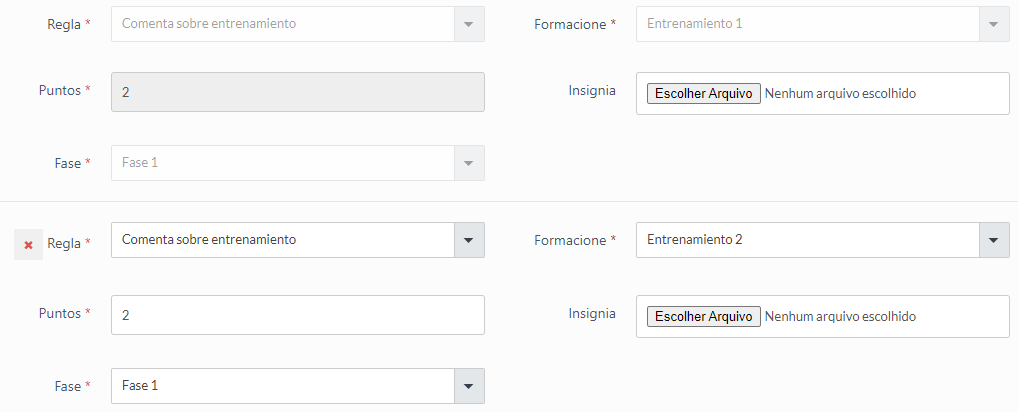Click arrow of the Entrenamiento 1 dropdown
Screen dimensions: 1018x412
[x=993, y=23]
